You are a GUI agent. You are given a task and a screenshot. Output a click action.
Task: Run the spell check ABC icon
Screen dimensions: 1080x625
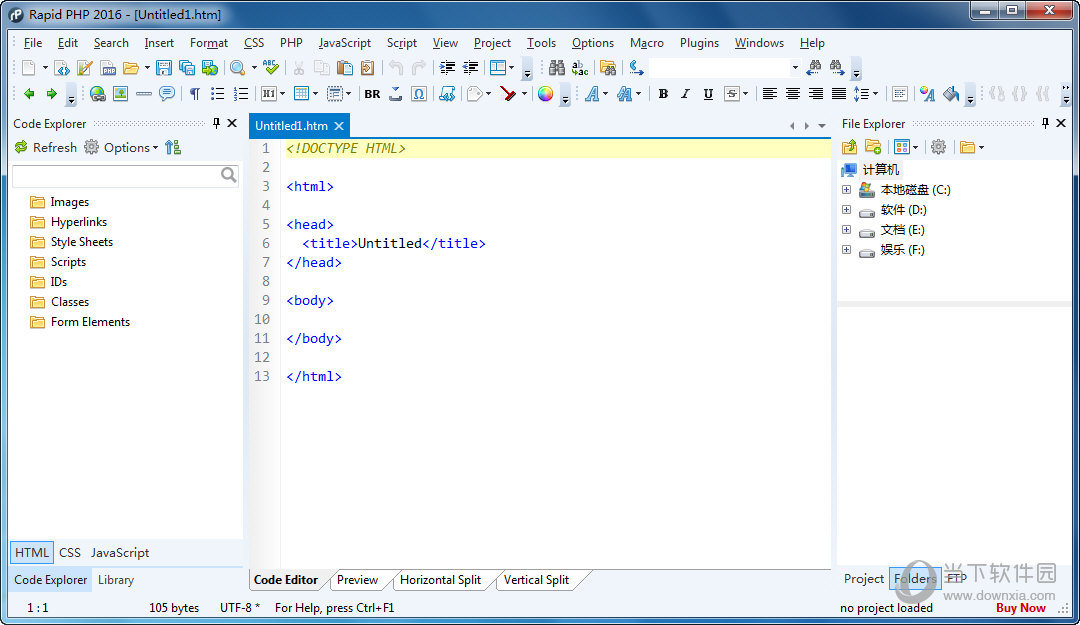(x=271, y=68)
